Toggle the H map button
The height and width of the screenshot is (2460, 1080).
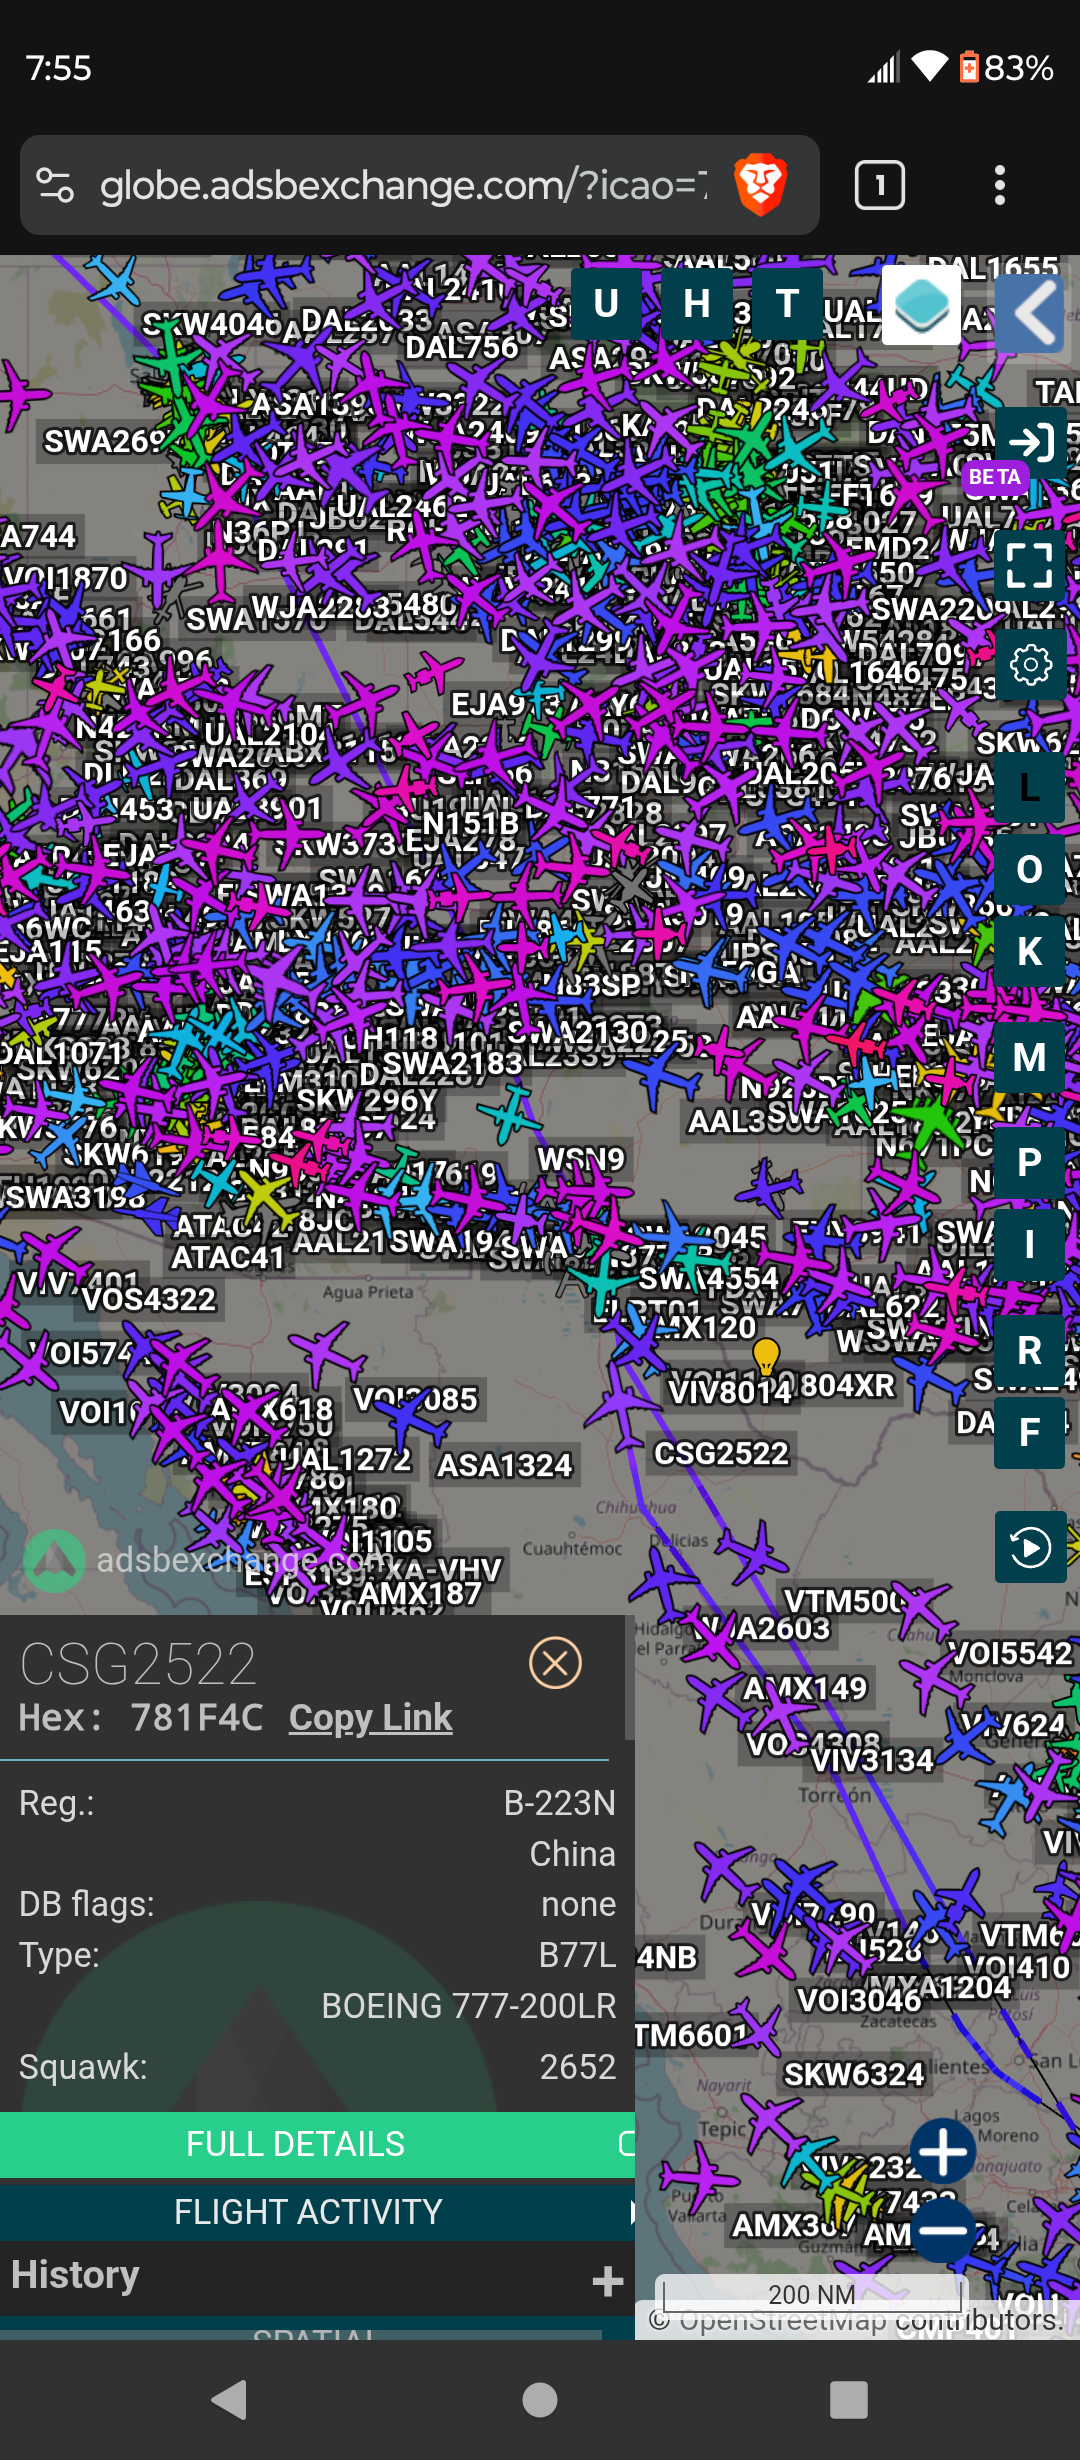(x=697, y=304)
